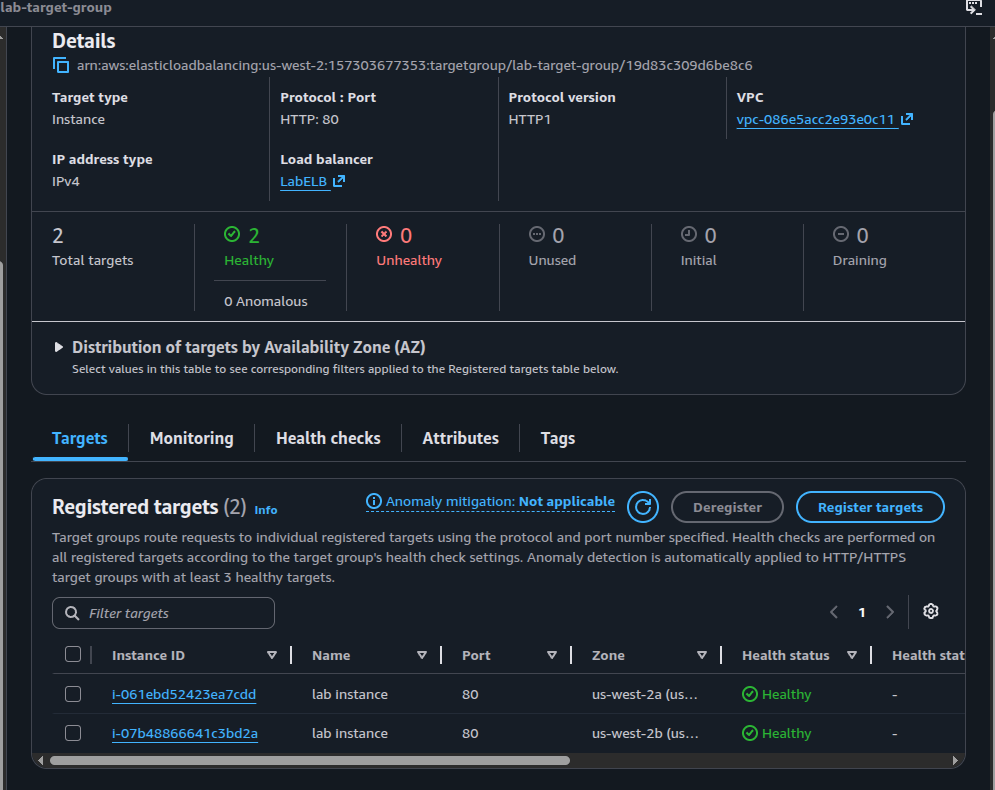Check the box for i-061ebd52423ea7cdd
Image resolution: width=995 pixels, height=790 pixels.
(x=73, y=694)
